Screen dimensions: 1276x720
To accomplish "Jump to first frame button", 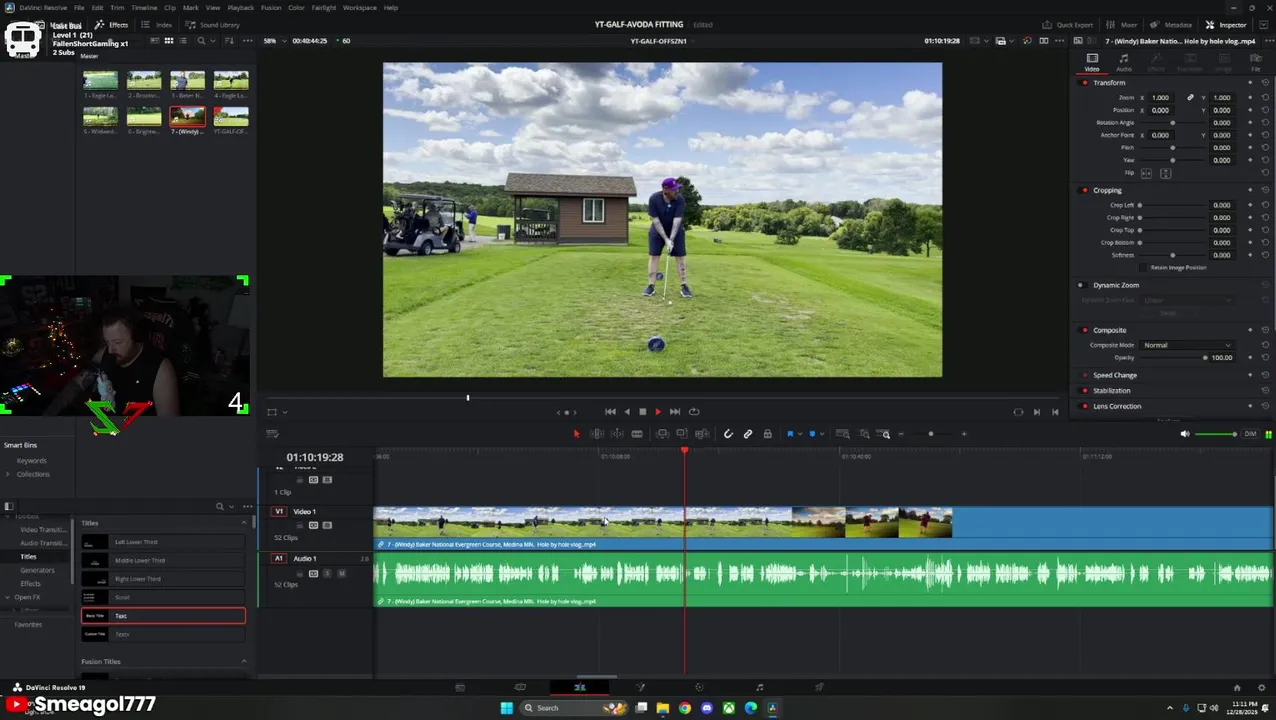I will tap(610, 412).
